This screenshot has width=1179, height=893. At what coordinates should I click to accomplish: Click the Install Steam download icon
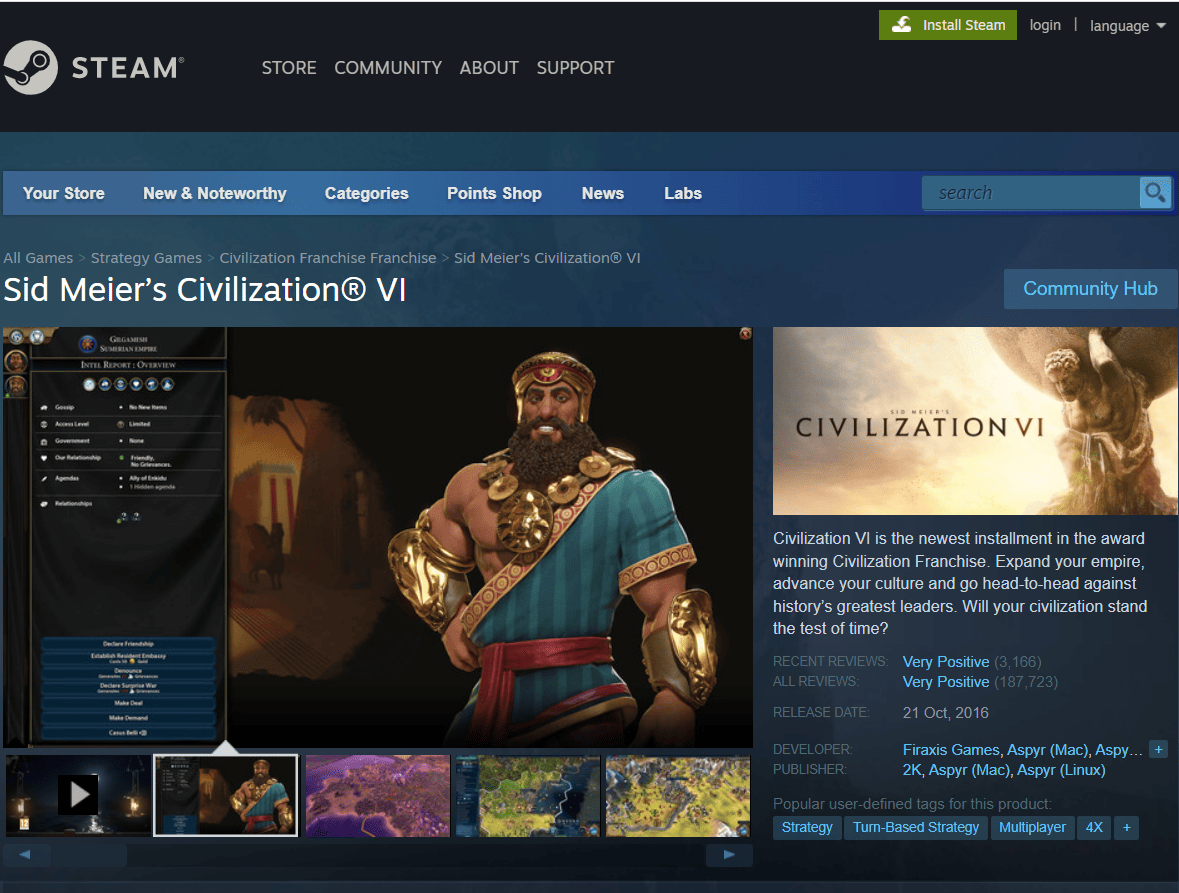(x=901, y=25)
